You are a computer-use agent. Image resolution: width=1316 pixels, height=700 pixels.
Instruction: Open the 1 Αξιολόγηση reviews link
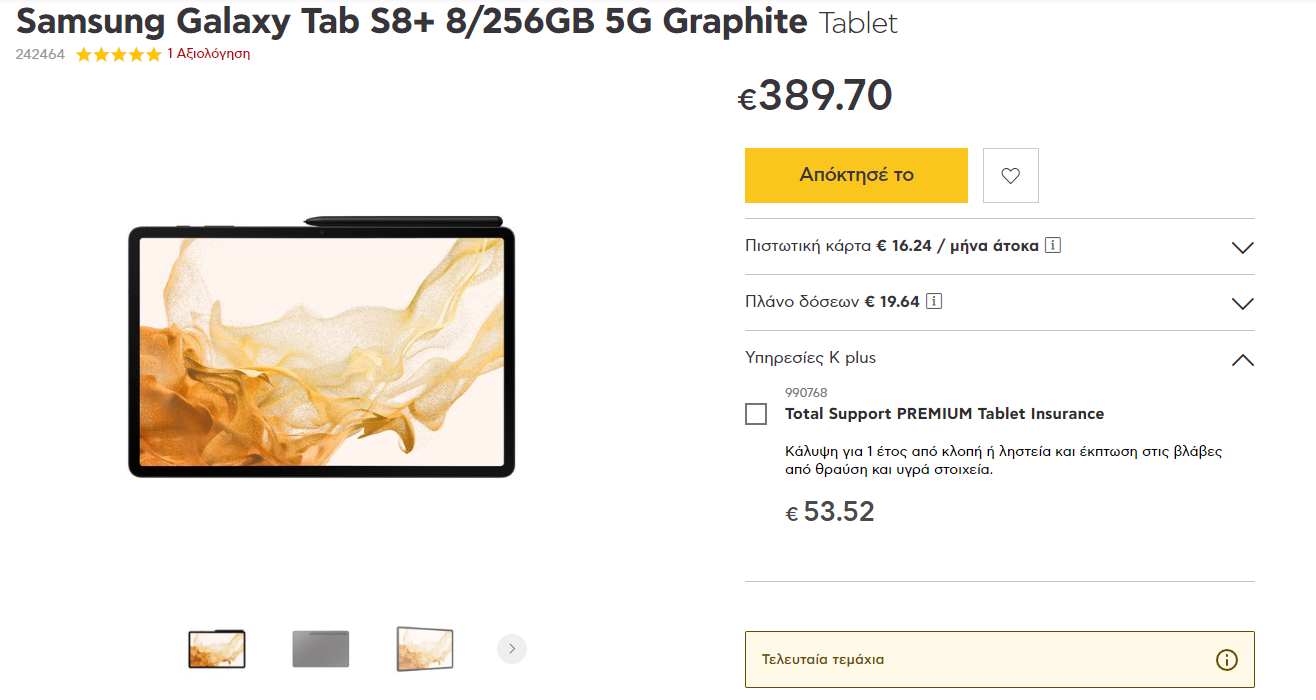[x=208, y=54]
